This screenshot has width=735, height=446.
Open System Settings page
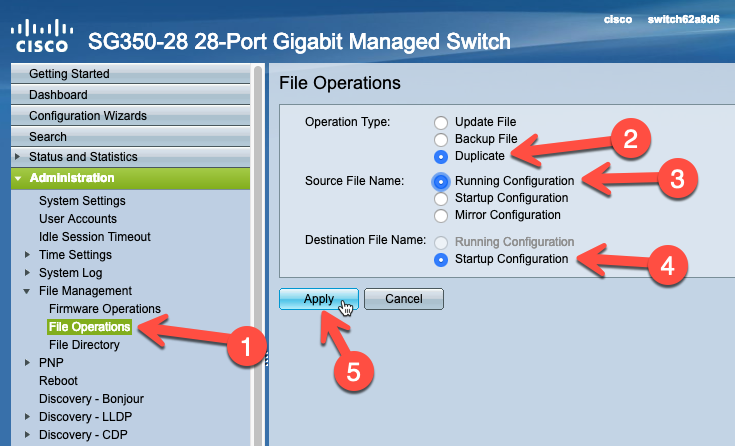(x=82, y=201)
